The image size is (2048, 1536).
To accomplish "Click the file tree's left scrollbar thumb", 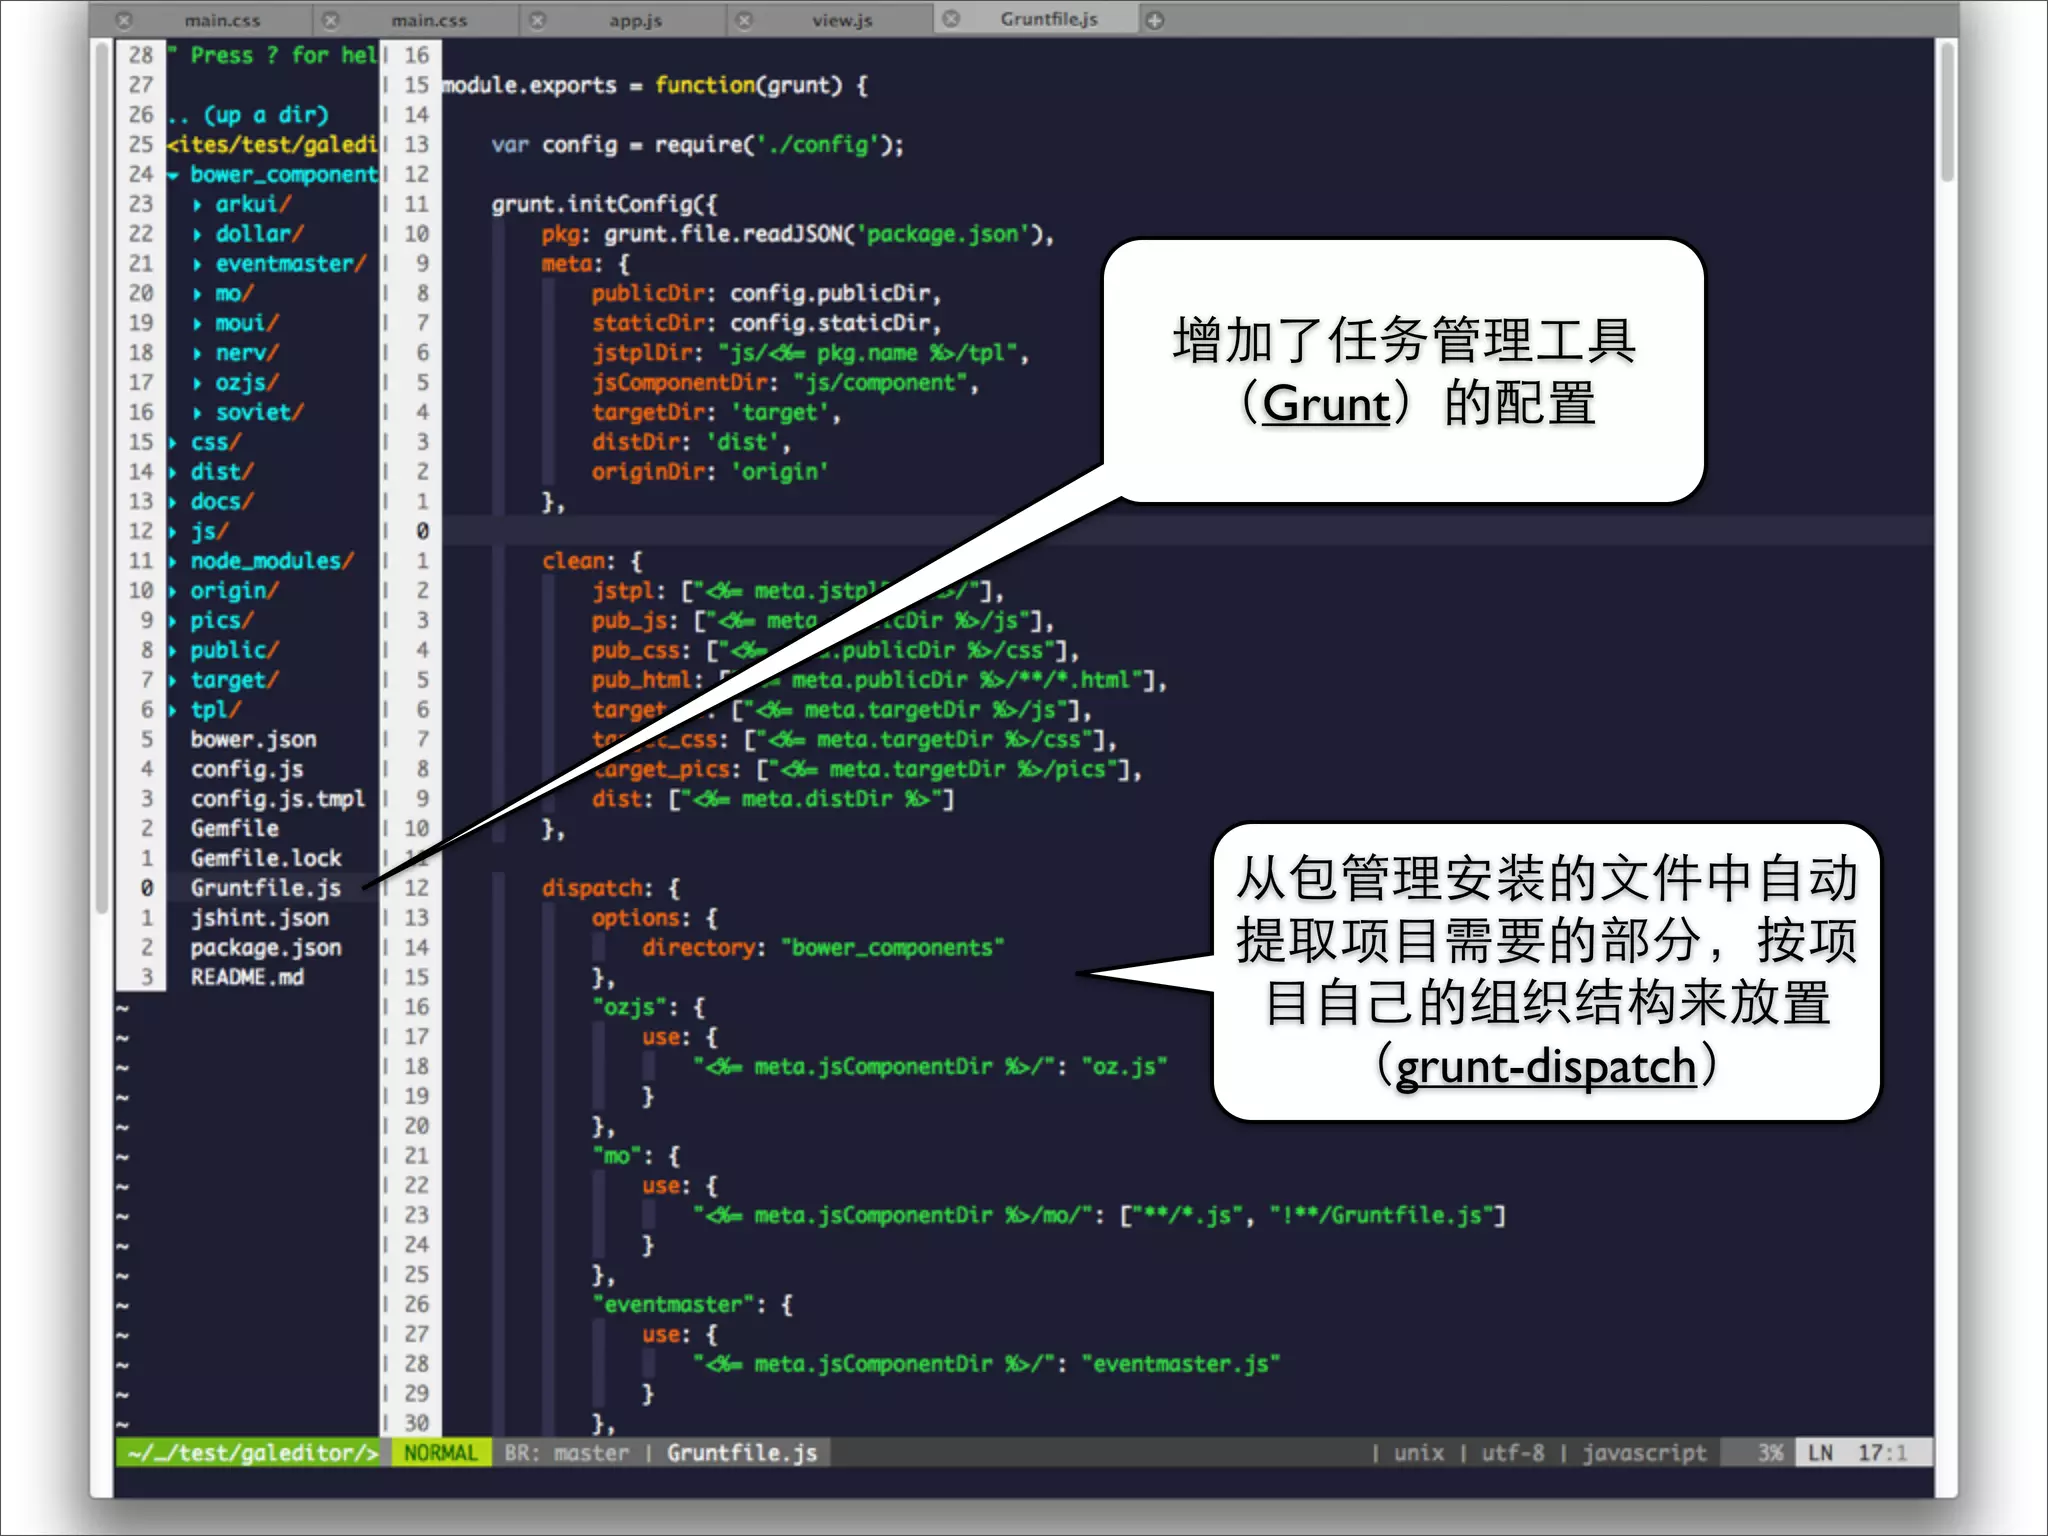I will pyautogui.click(x=101, y=478).
